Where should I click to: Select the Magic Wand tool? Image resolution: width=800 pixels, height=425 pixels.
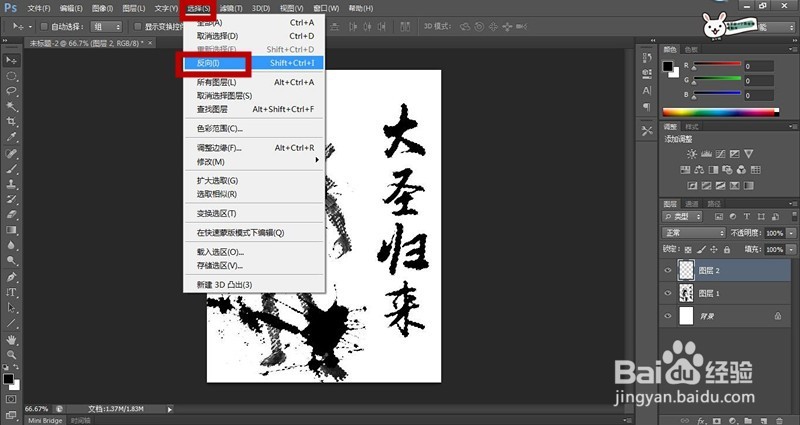point(11,107)
